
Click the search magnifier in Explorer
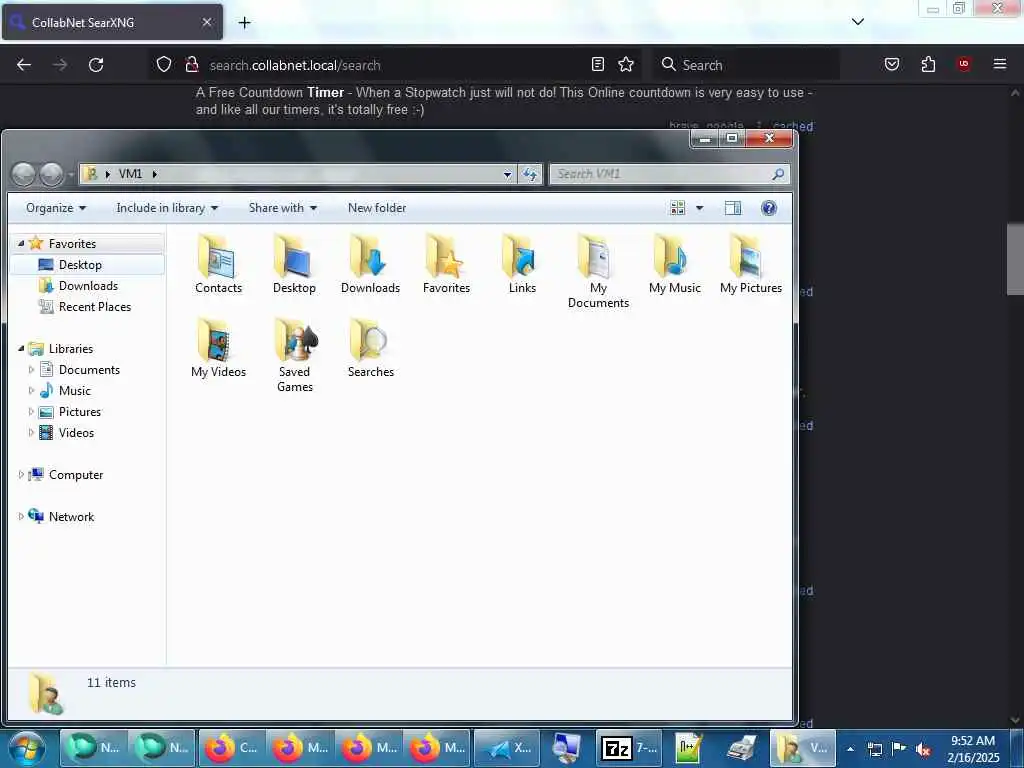(778, 174)
